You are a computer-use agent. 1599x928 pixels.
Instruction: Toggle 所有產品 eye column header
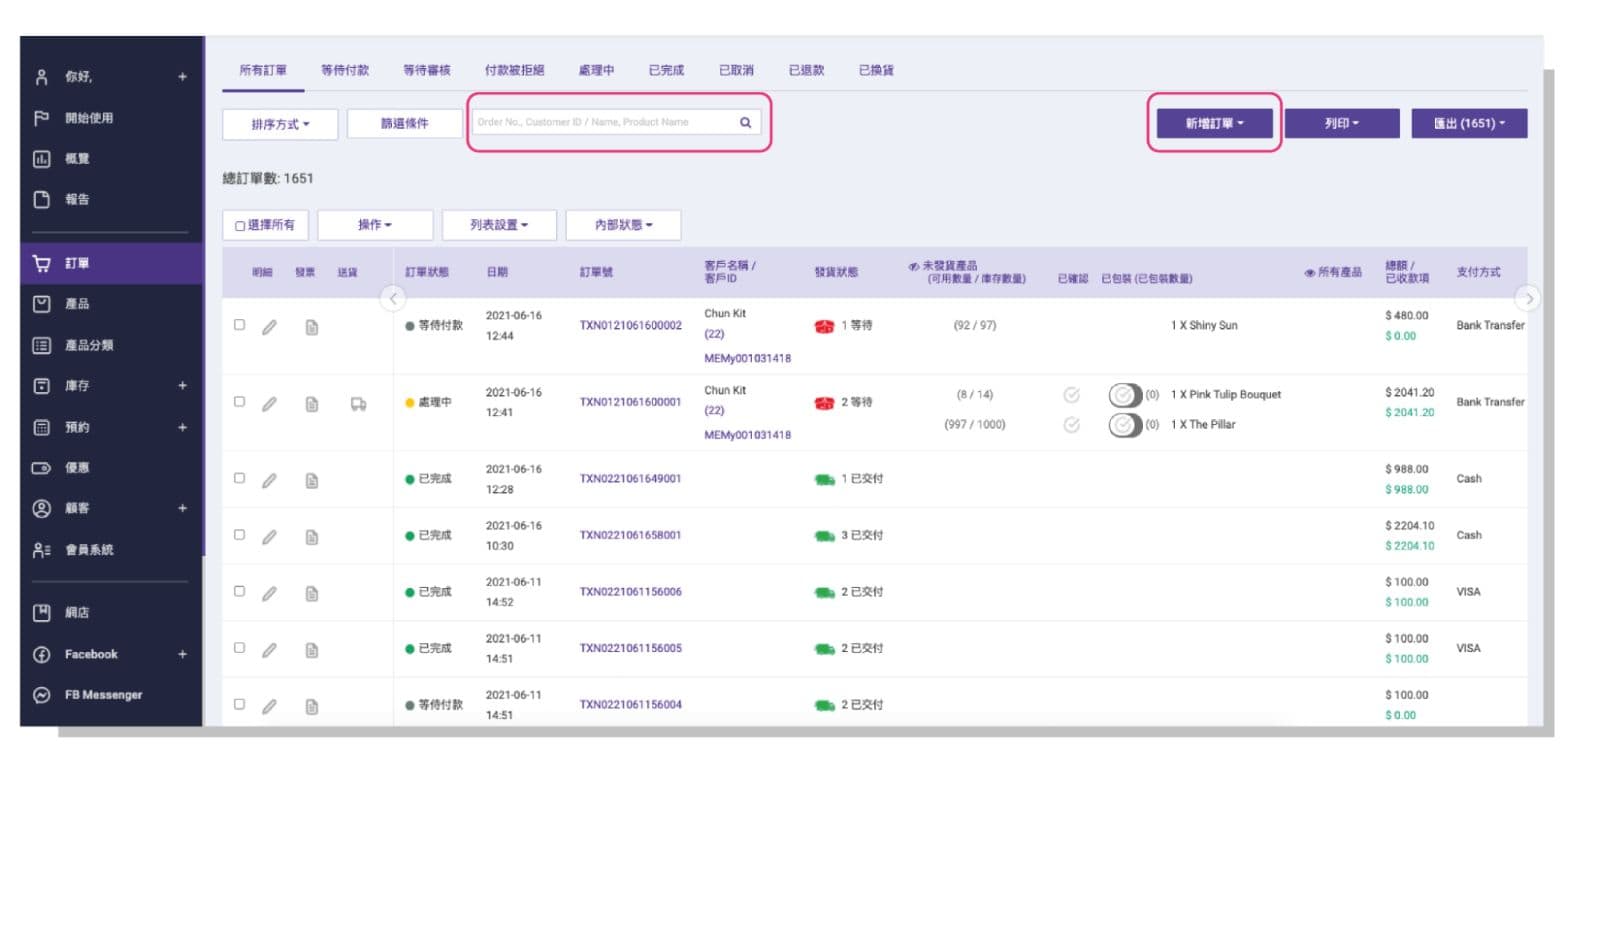pyautogui.click(x=1333, y=272)
